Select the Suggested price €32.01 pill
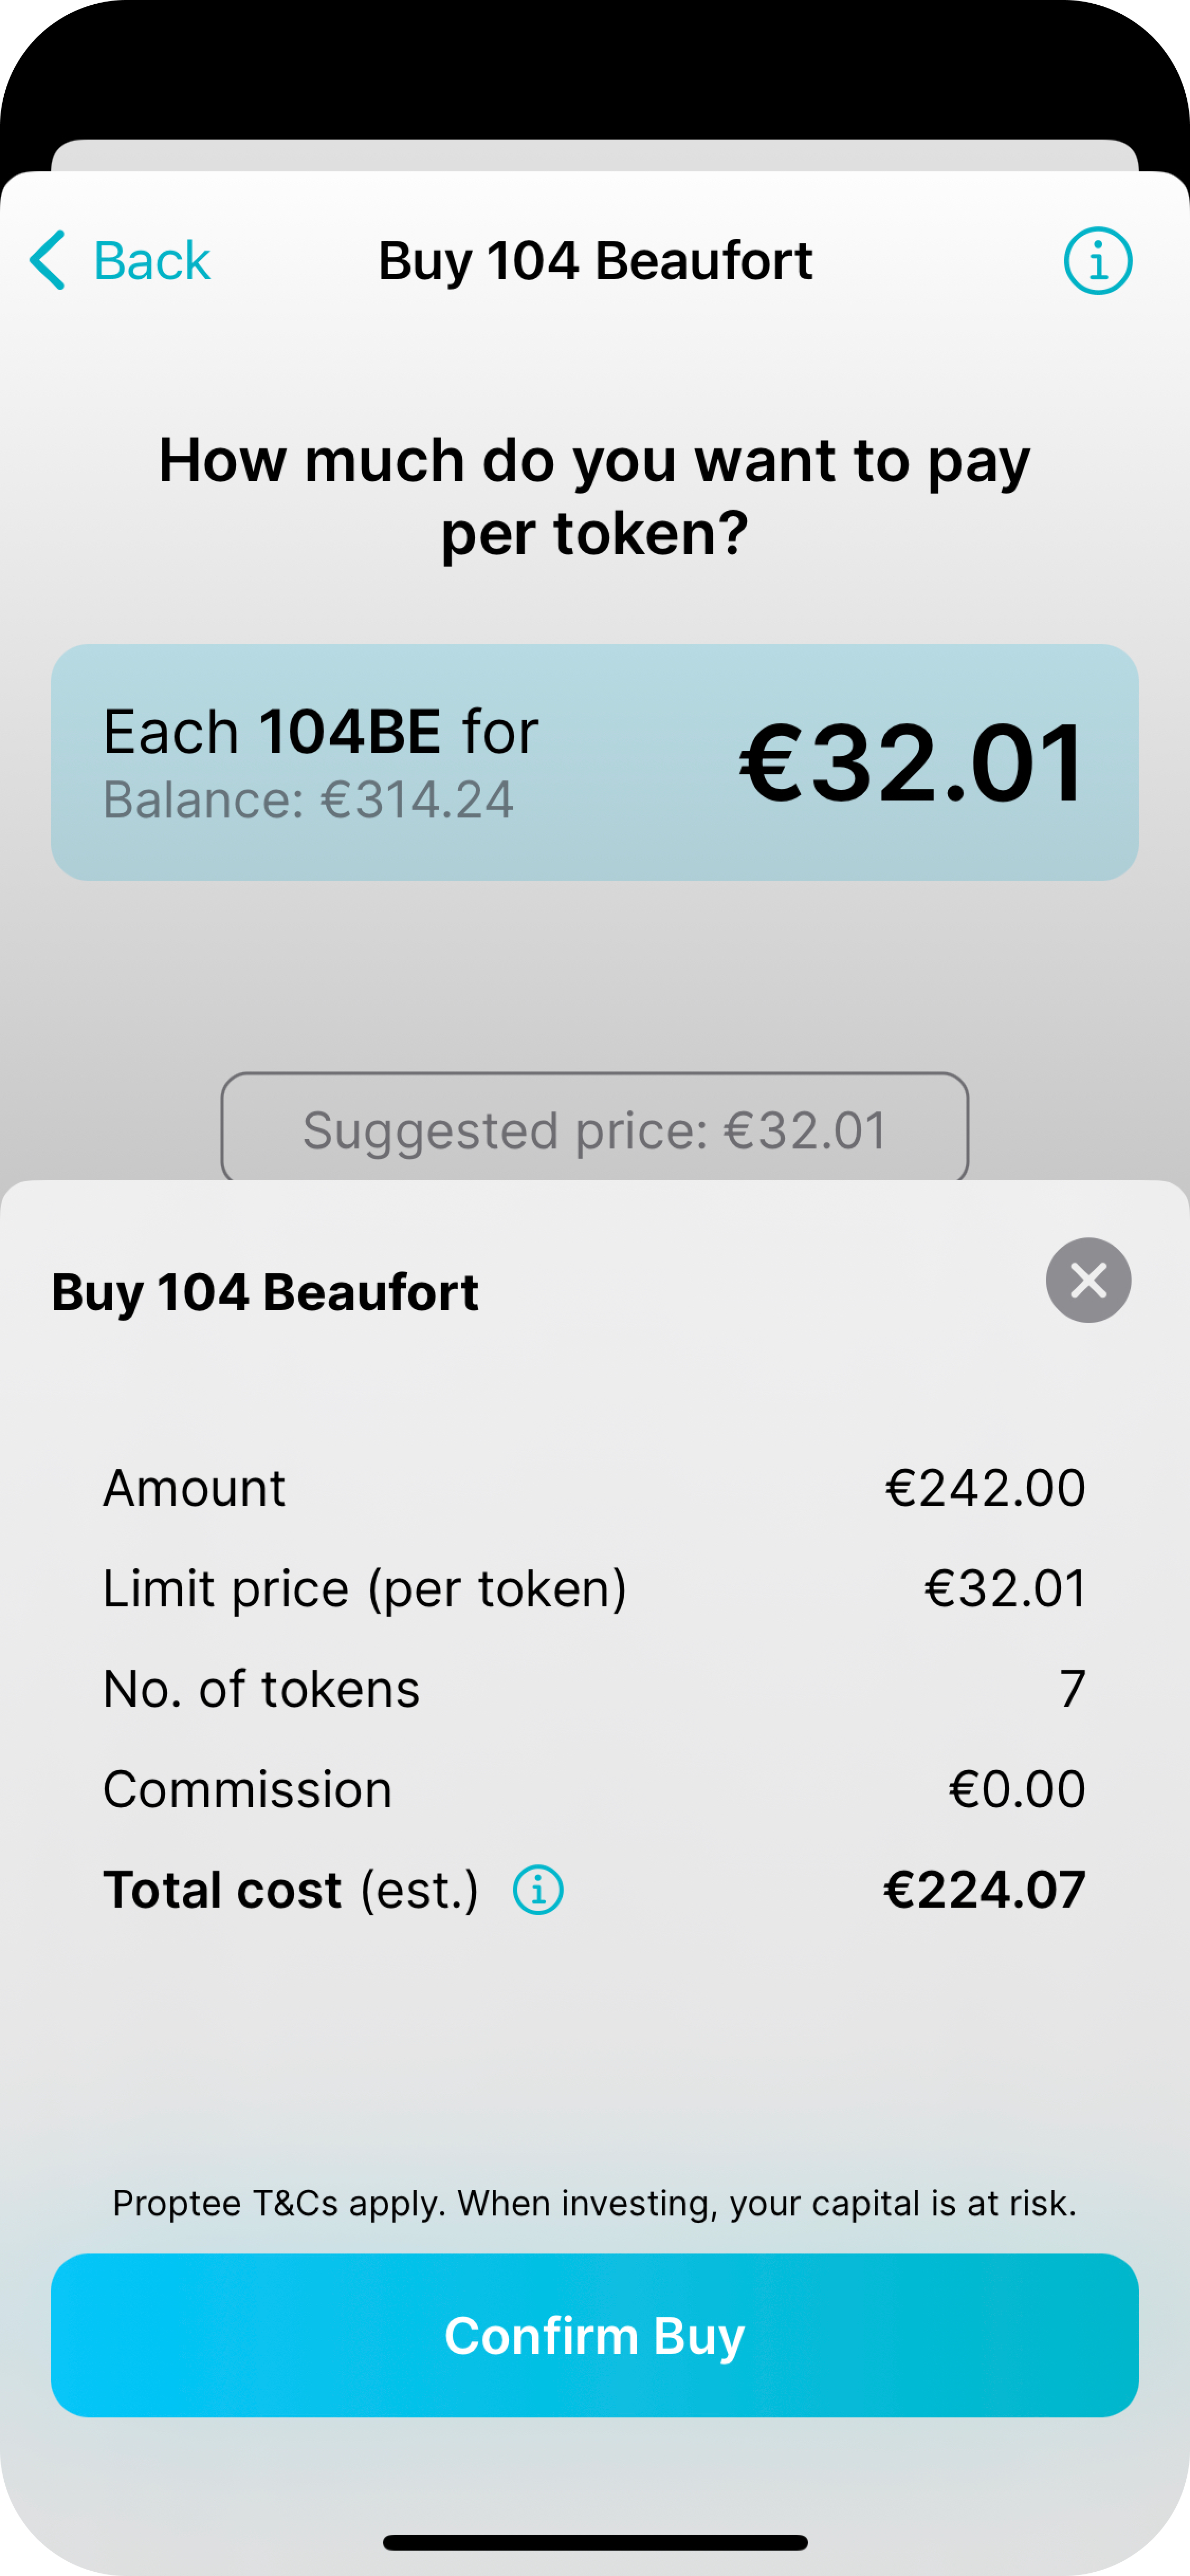1190x2576 pixels. point(594,1129)
